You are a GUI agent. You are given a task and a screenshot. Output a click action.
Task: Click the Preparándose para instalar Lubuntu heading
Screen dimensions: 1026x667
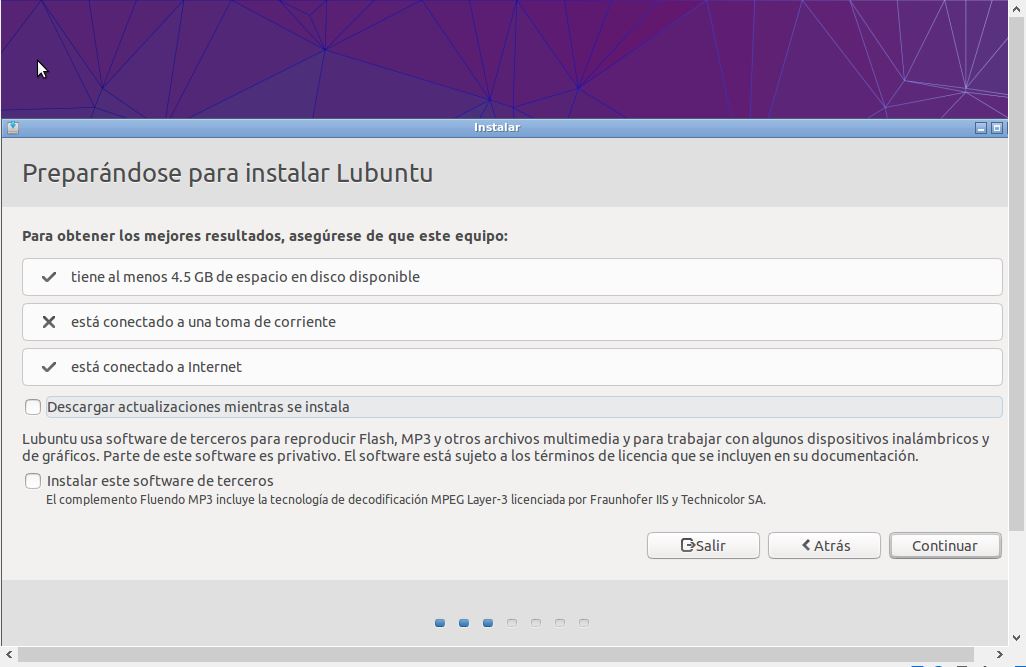(x=227, y=173)
